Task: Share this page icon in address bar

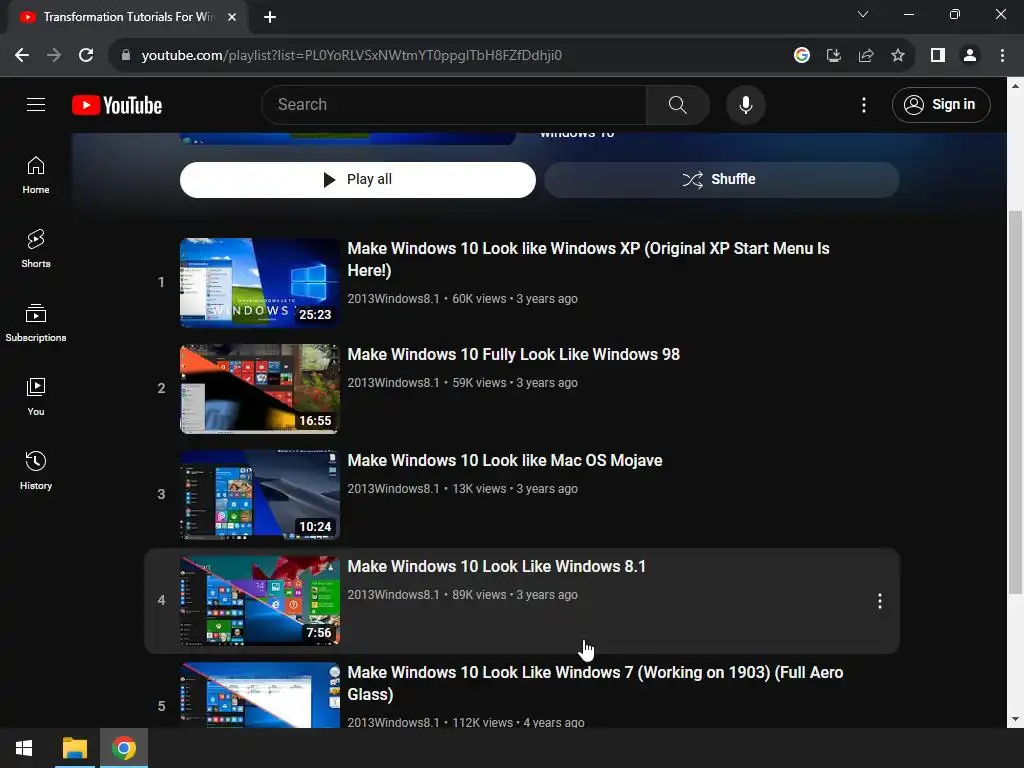Action: pos(866,56)
